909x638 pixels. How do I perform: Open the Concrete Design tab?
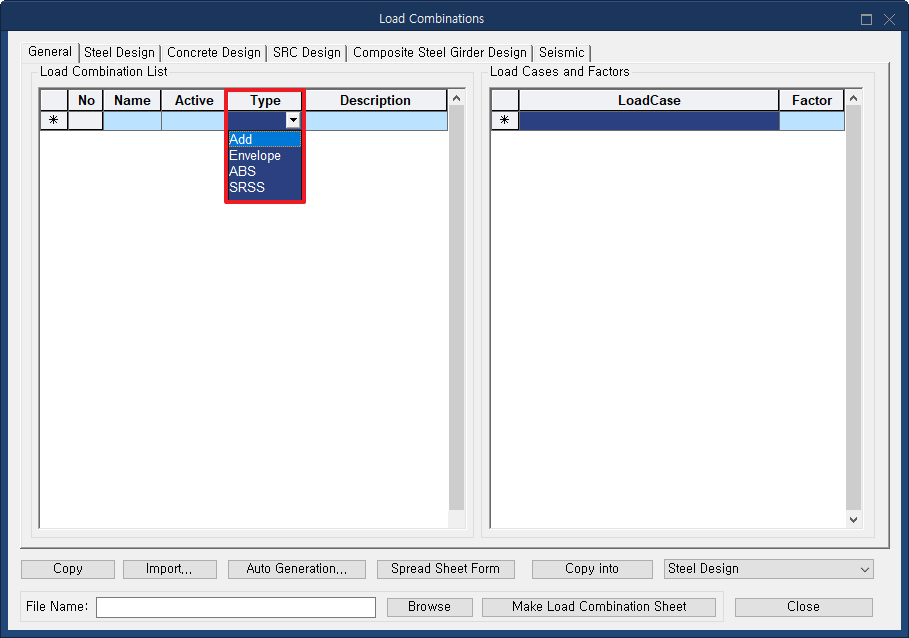(x=214, y=52)
